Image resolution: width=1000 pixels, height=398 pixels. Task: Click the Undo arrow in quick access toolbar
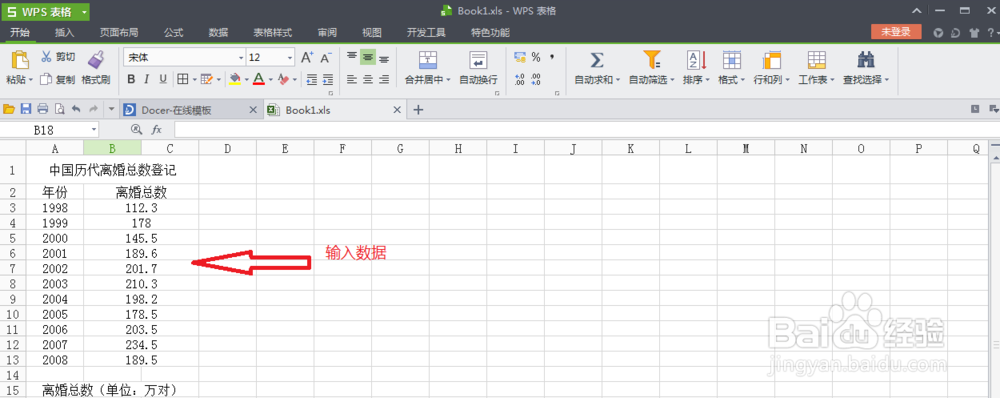point(76,109)
